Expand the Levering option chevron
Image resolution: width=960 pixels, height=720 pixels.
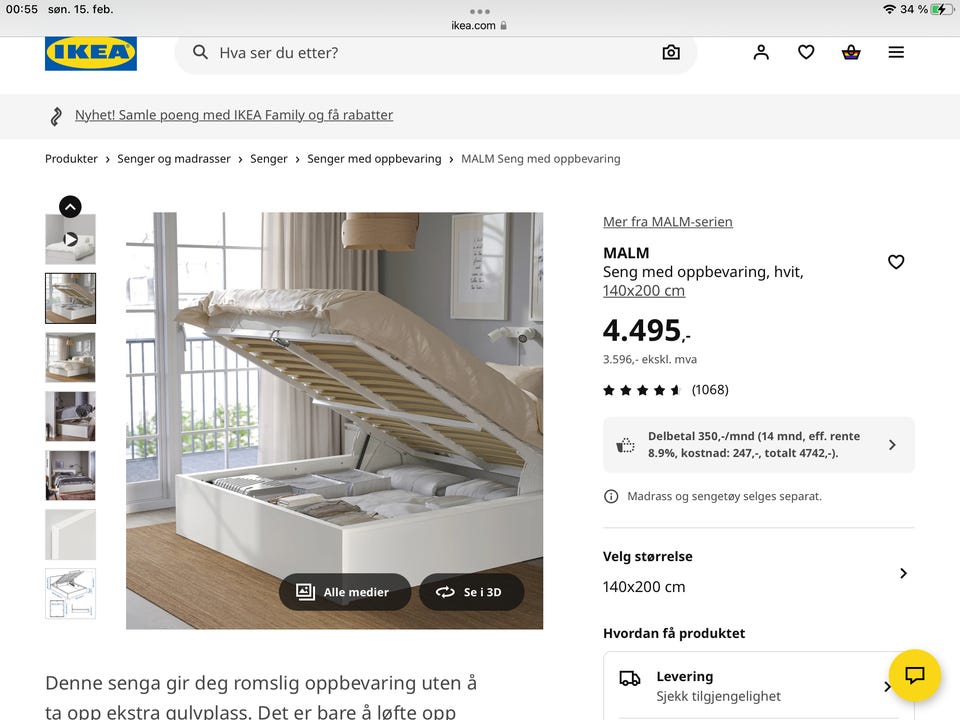click(x=887, y=687)
